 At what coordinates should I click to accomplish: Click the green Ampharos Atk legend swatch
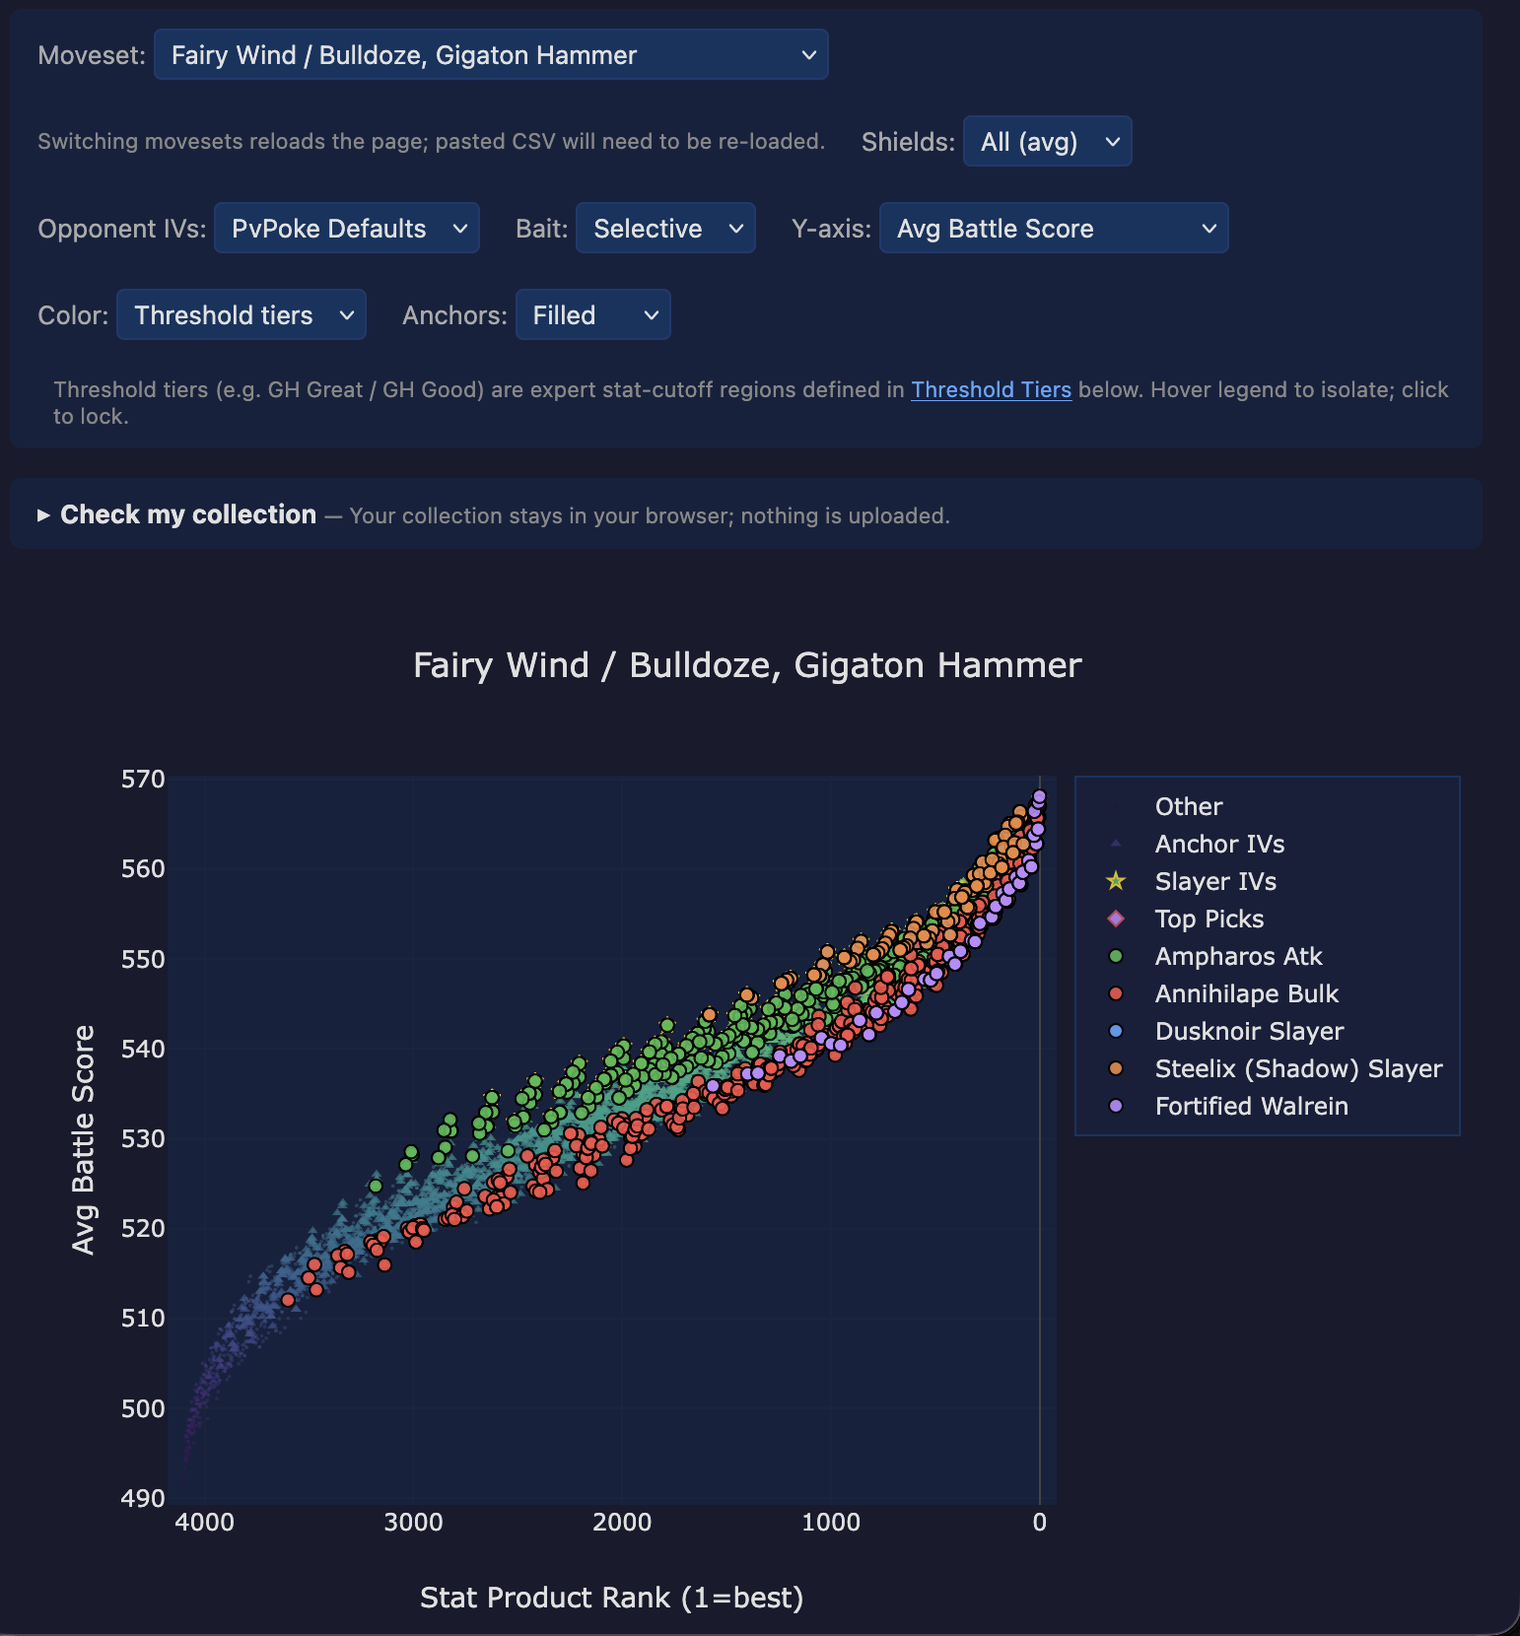pos(1116,957)
